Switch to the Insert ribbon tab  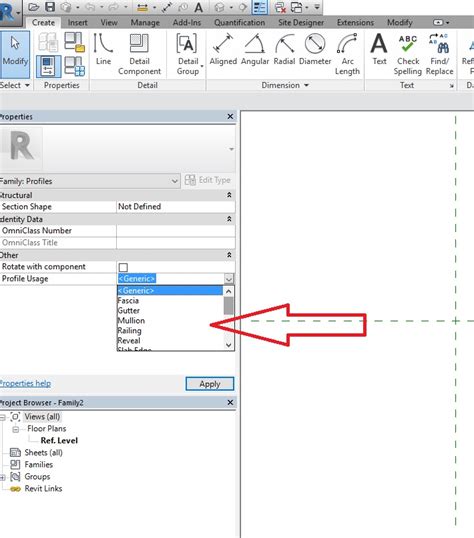click(78, 23)
